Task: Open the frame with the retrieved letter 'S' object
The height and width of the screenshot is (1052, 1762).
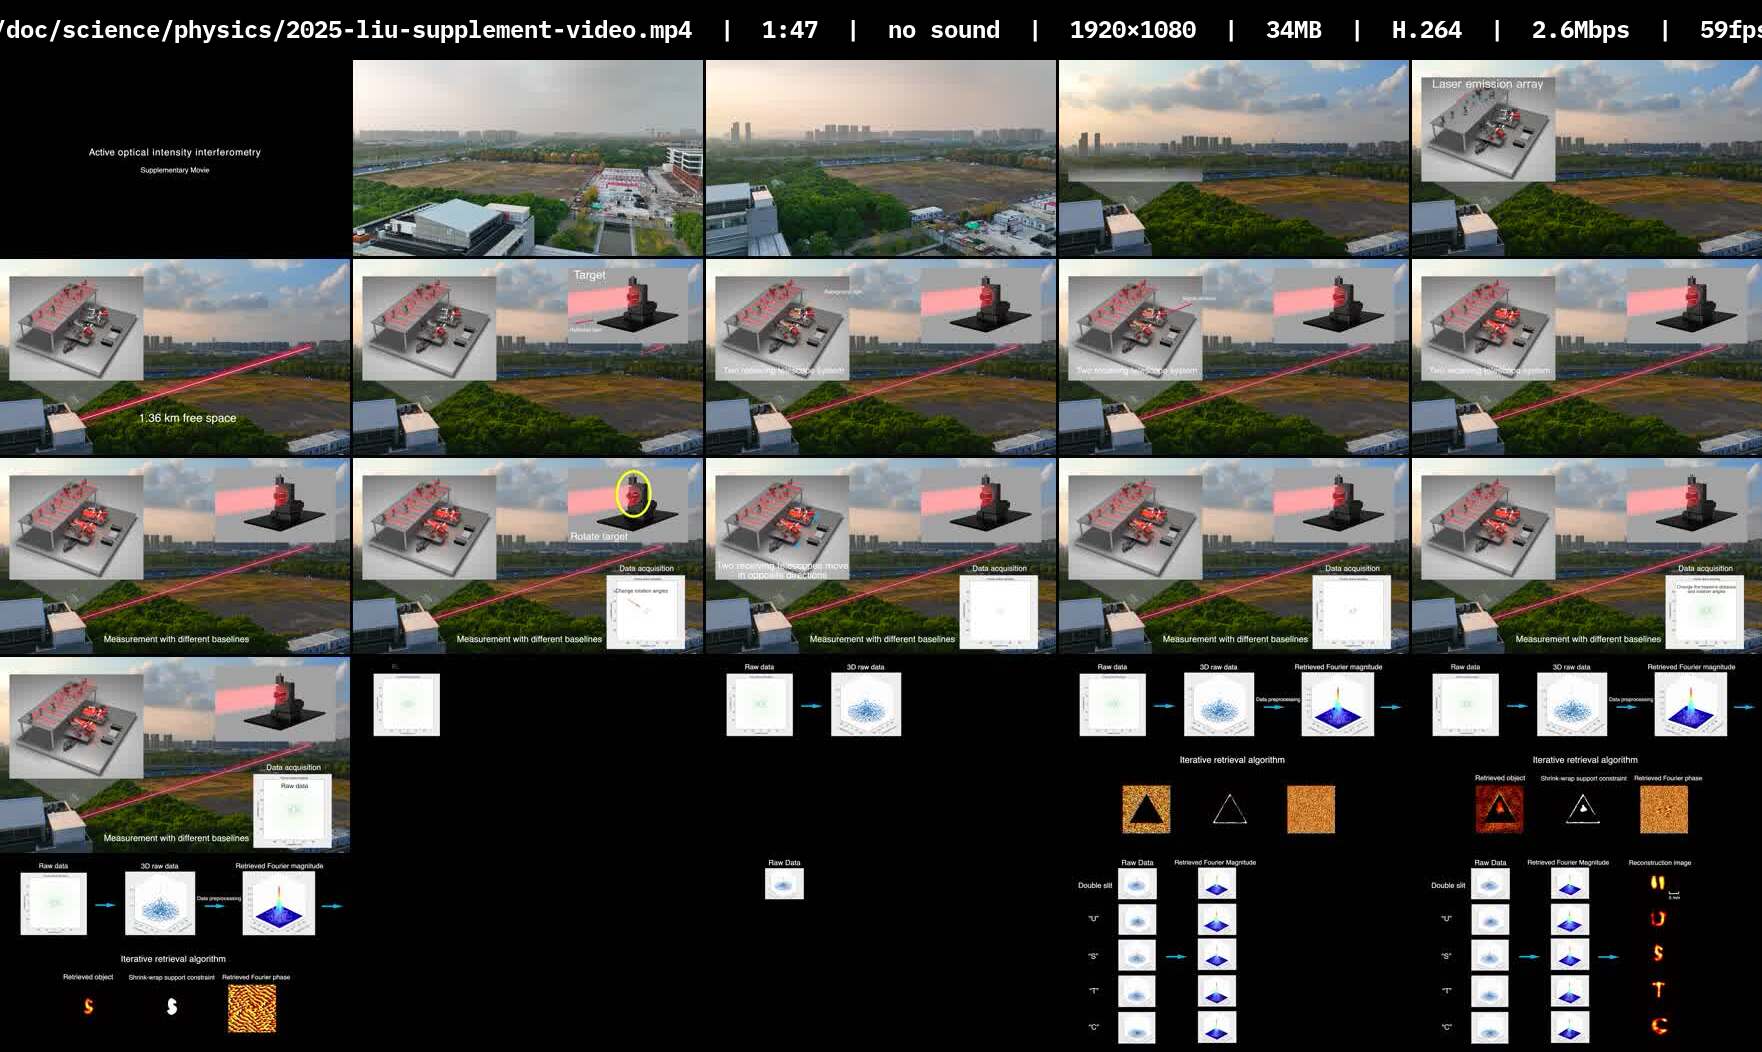Action: pos(175,954)
